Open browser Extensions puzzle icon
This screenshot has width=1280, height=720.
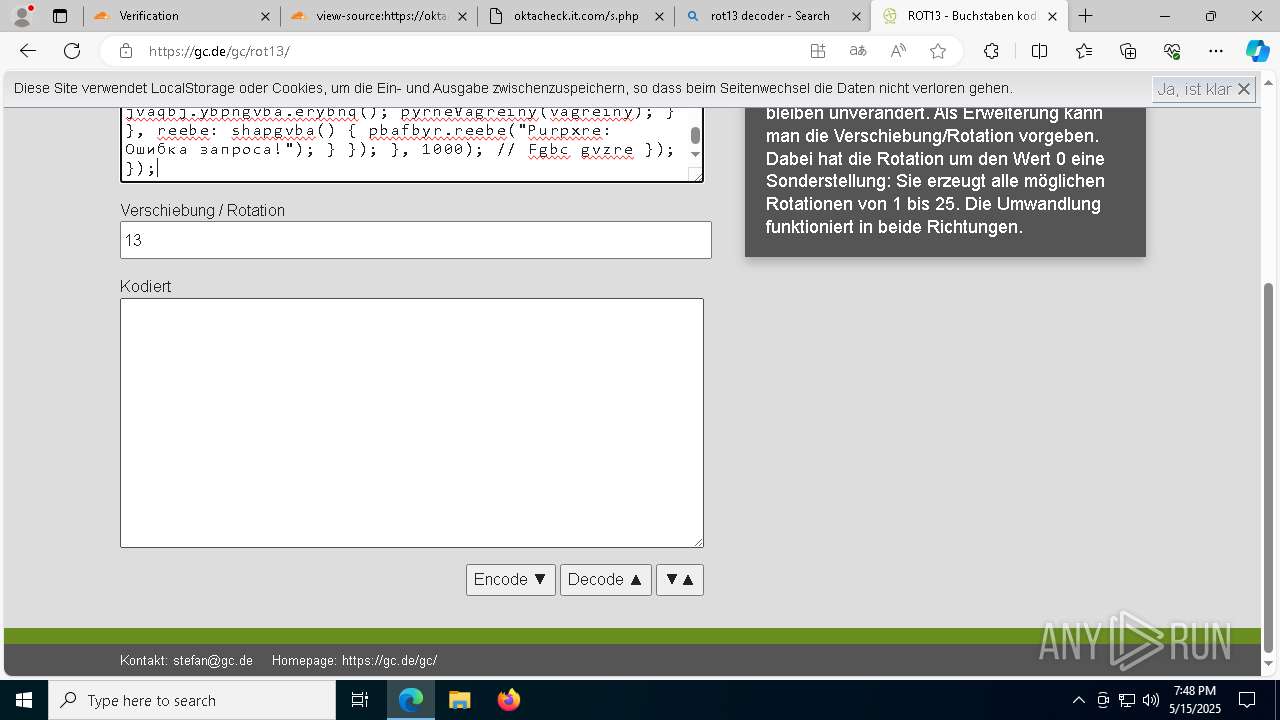(991, 51)
